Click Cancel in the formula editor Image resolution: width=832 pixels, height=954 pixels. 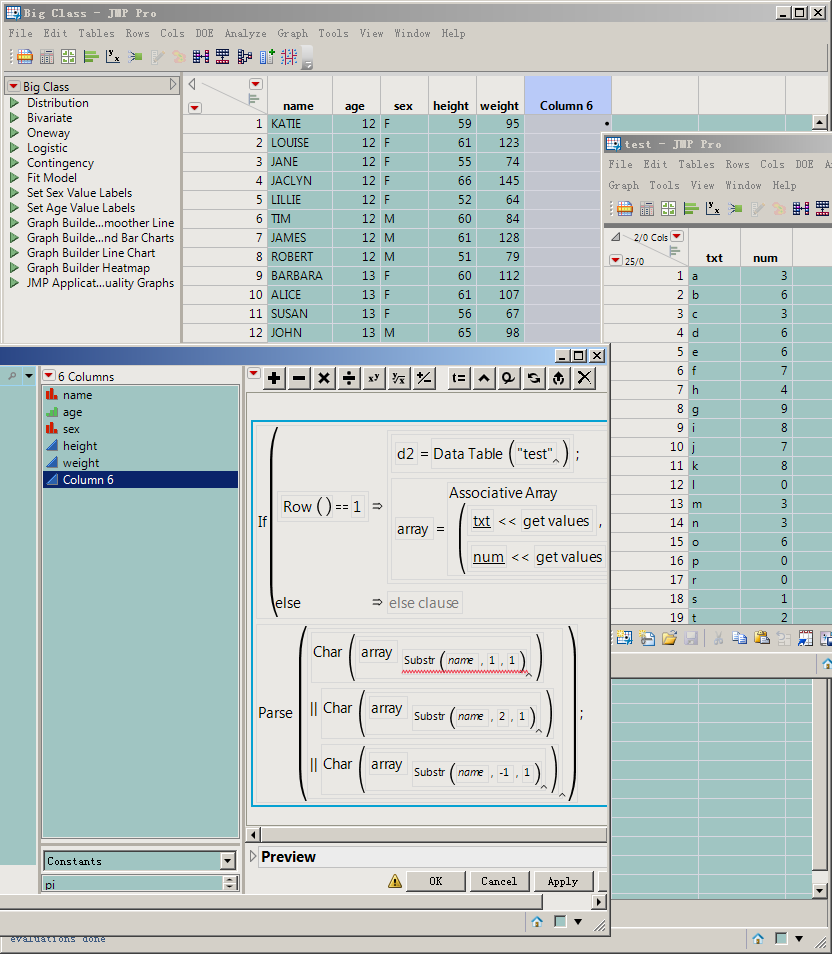click(499, 881)
